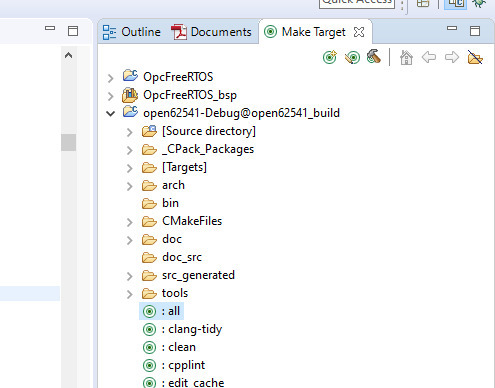The height and width of the screenshot is (388, 495).
Task: Toggle Hide Empty Folders icon
Action: click(475, 57)
